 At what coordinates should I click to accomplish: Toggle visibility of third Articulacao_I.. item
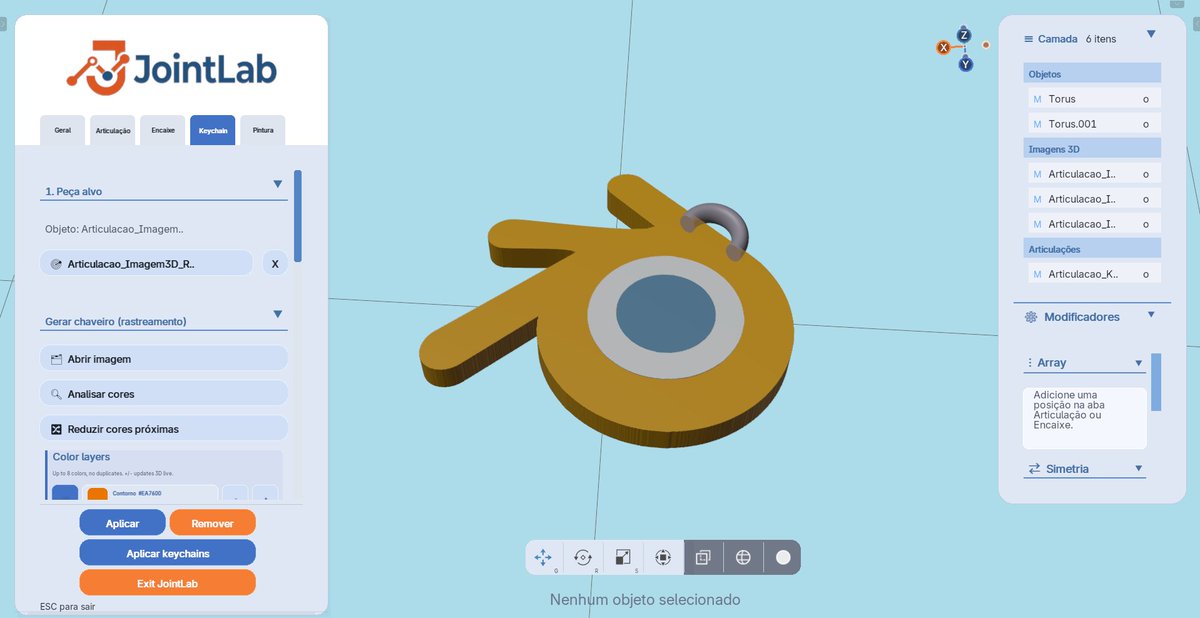(x=1146, y=224)
